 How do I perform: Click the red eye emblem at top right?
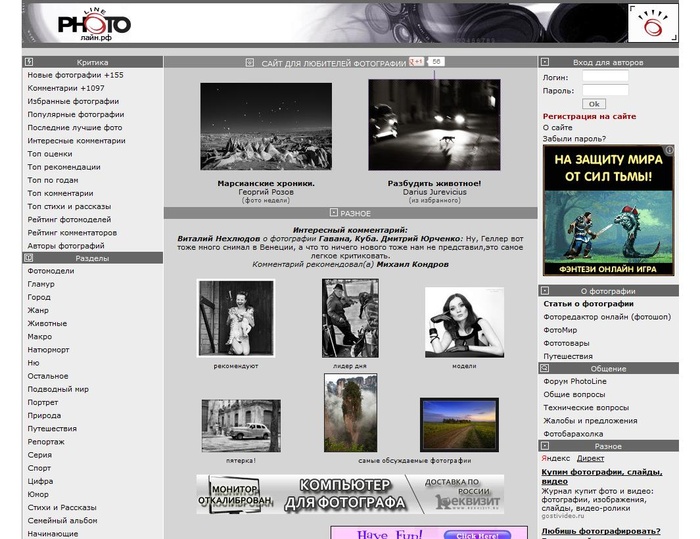tap(652, 23)
